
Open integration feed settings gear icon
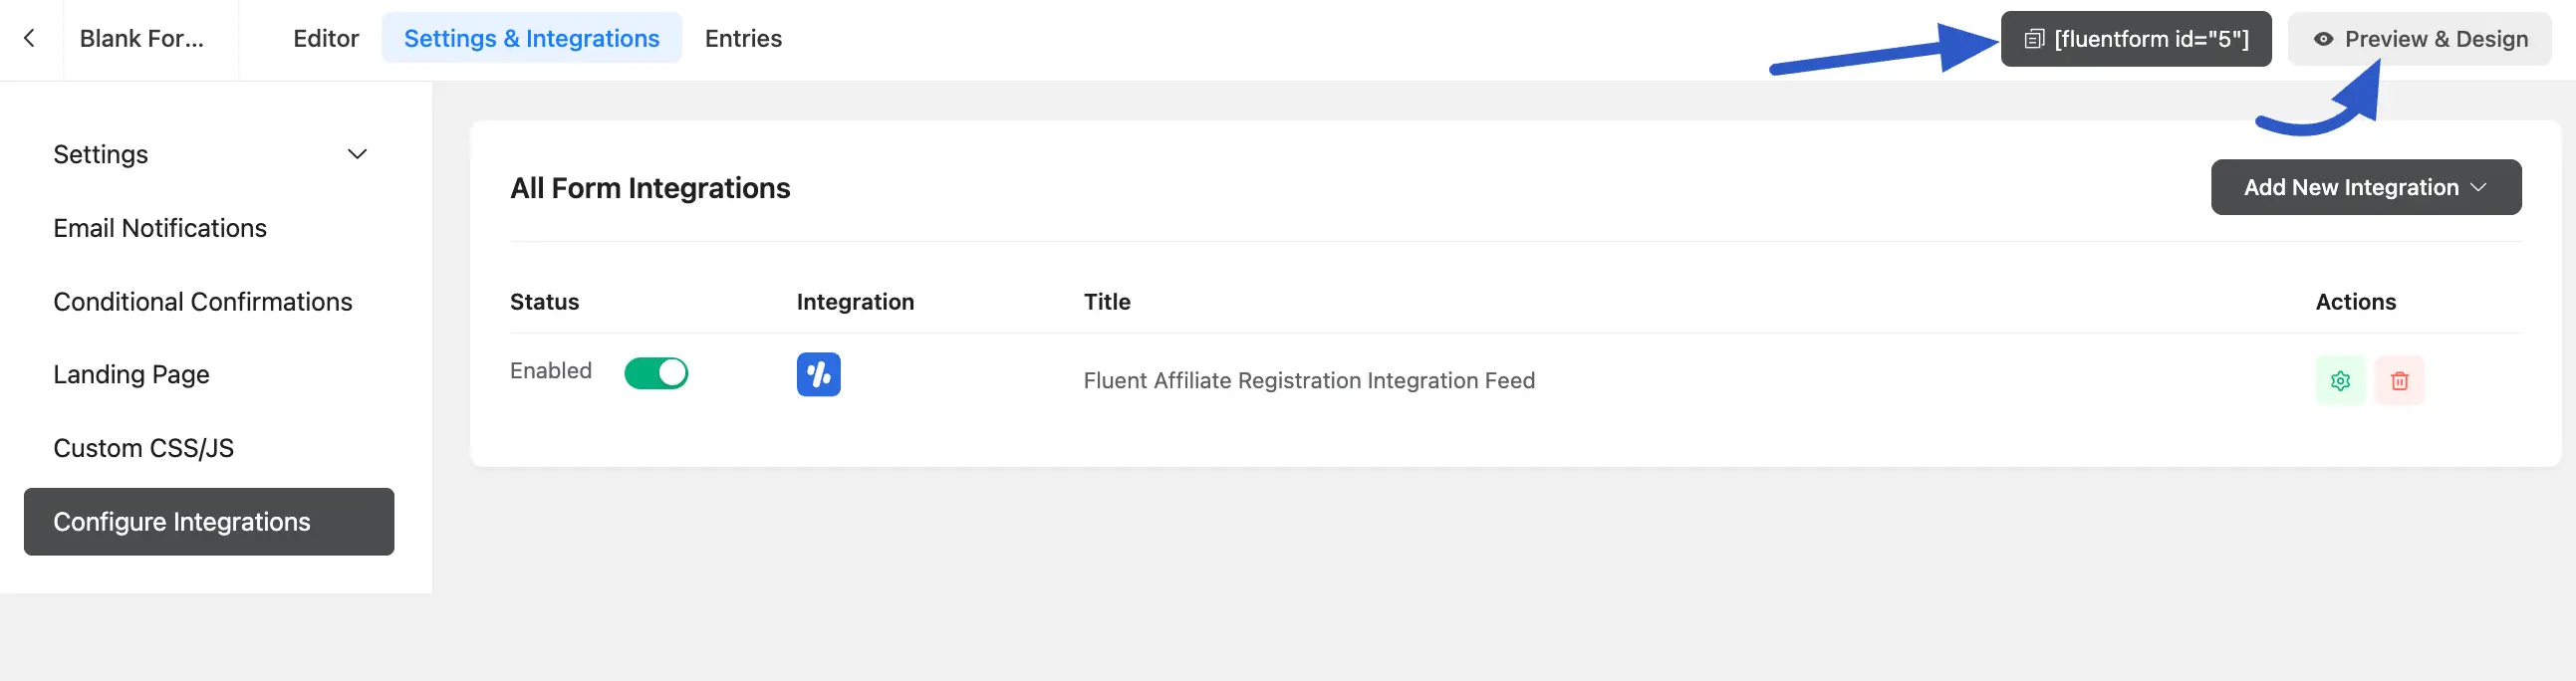2339,380
